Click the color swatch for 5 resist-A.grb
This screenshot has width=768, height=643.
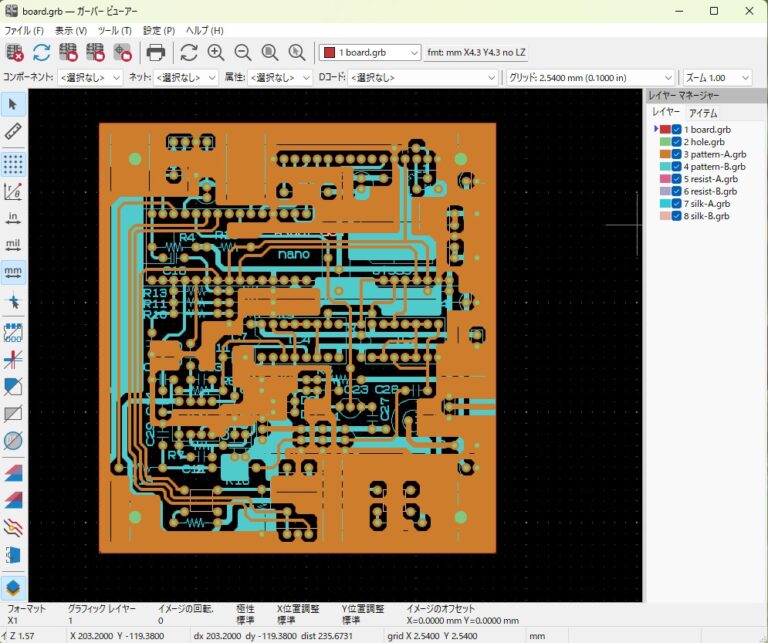pyautogui.click(x=664, y=180)
